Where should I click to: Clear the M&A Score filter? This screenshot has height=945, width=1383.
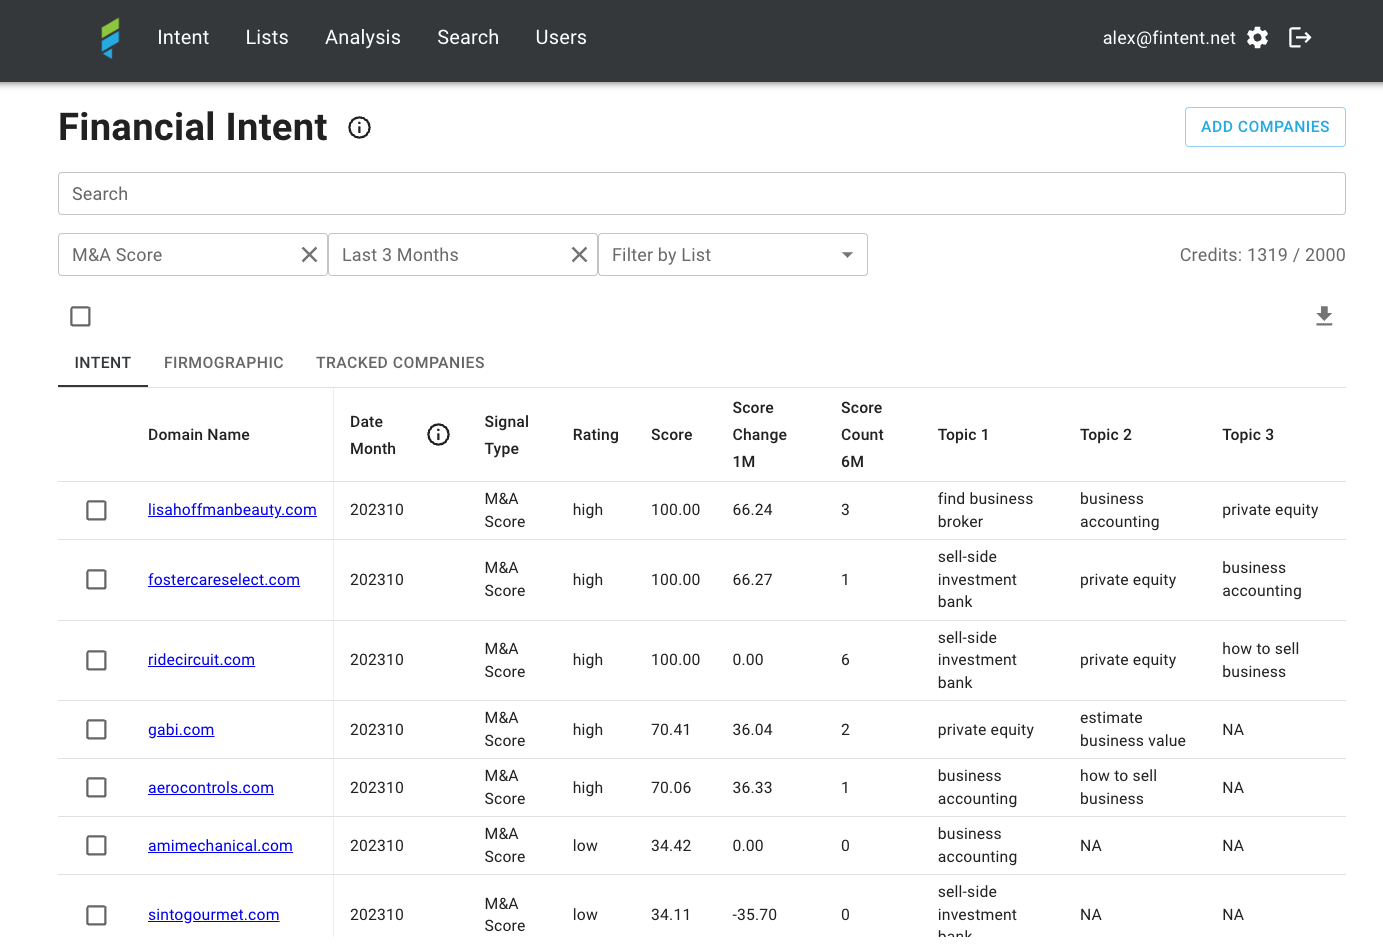309,255
